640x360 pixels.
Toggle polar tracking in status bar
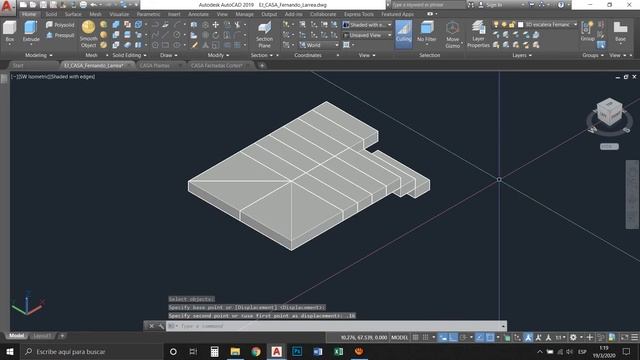point(463,338)
